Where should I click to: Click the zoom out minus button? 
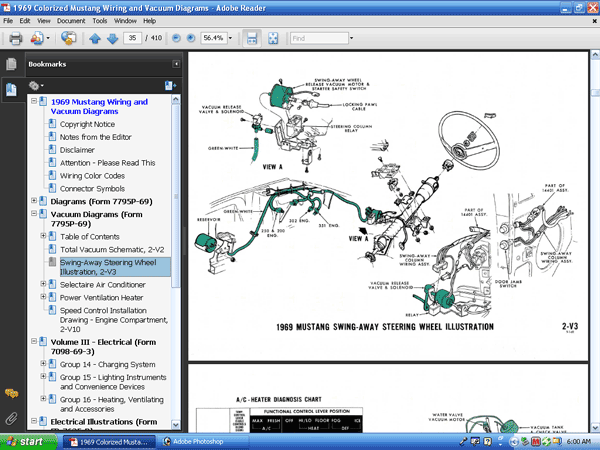pyautogui.click(x=175, y=38)
